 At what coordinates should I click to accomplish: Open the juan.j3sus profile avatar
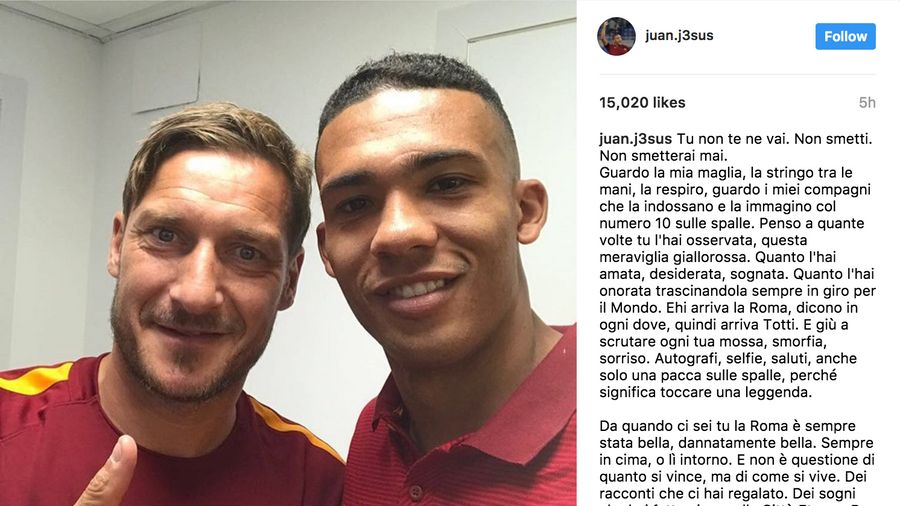click(x=616, y=36)
